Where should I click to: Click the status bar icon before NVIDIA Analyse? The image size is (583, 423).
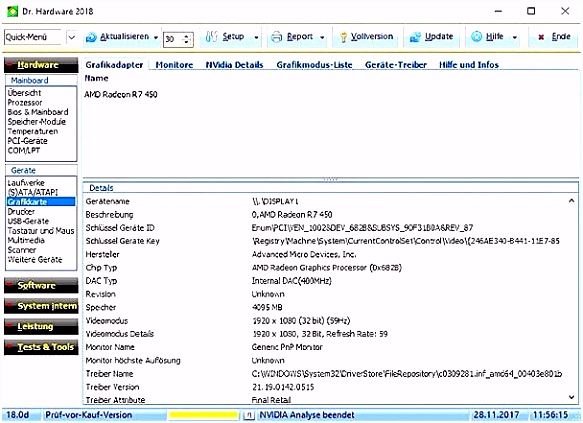click(249, 415)
